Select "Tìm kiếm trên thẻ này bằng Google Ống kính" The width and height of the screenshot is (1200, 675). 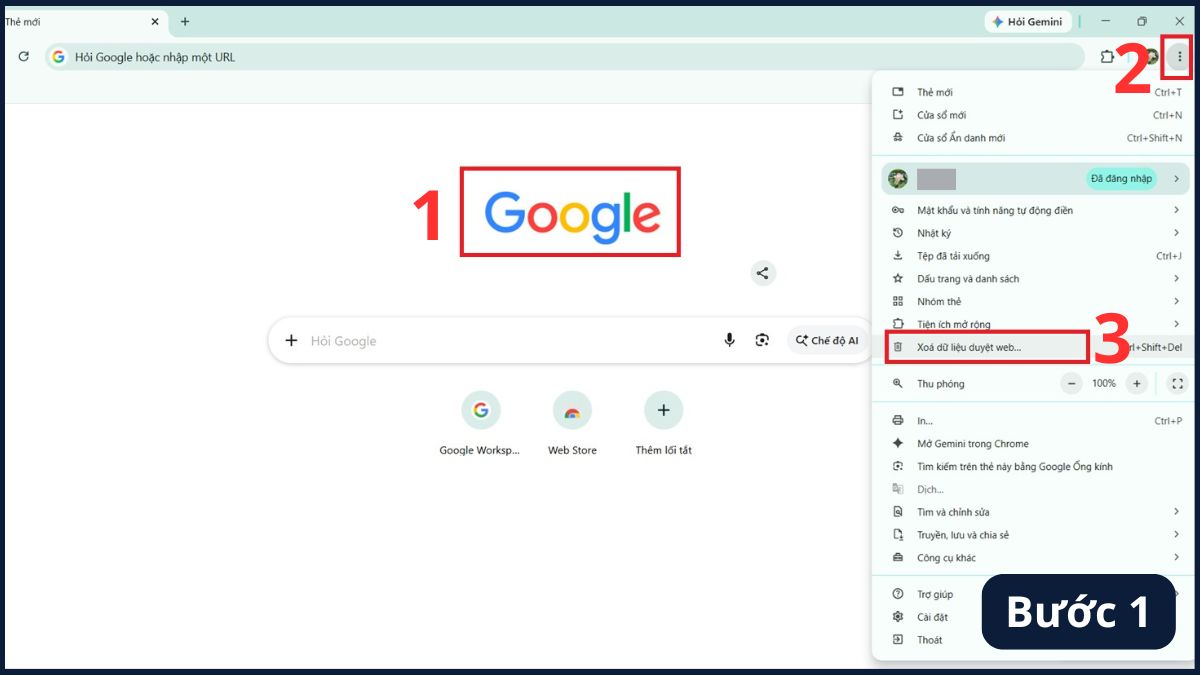pyautogui.click(x=1035, y=467)
